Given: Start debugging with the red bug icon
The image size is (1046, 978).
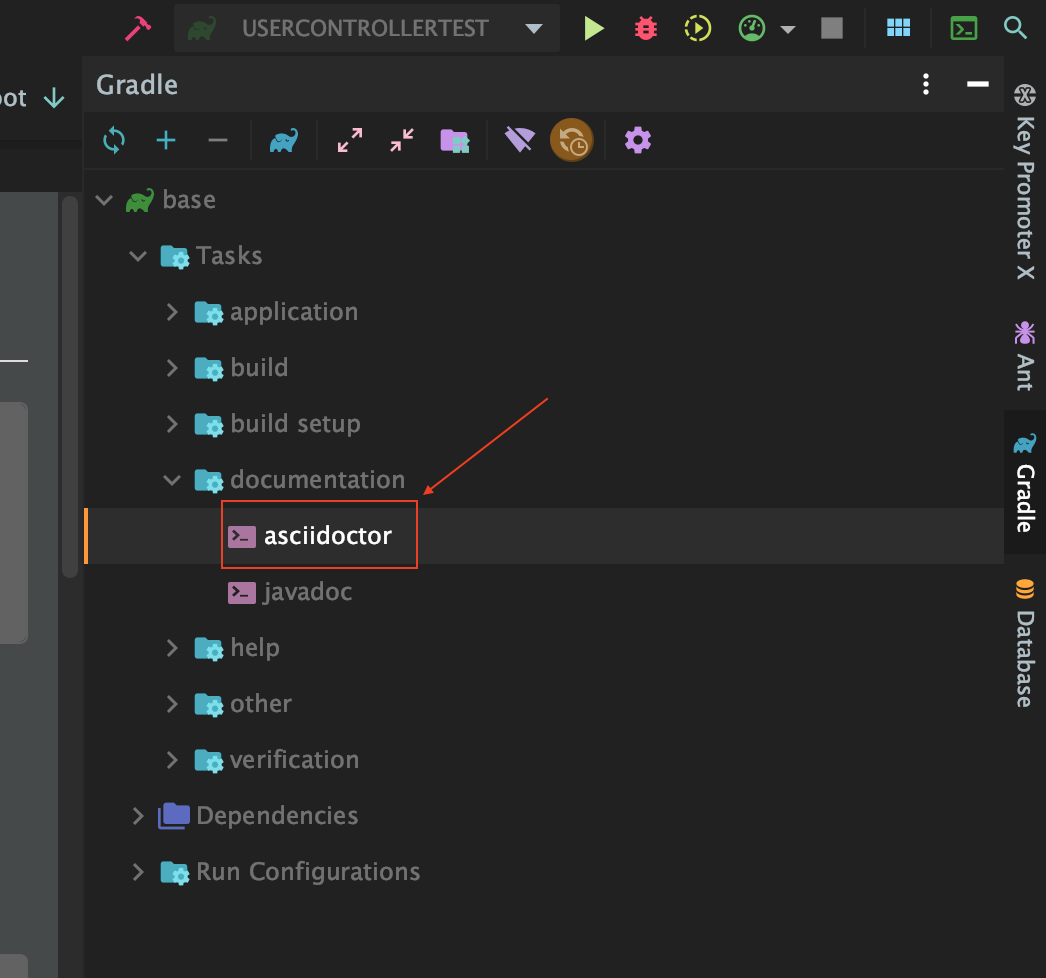Looking at the screenshot, I should [646, 28].
